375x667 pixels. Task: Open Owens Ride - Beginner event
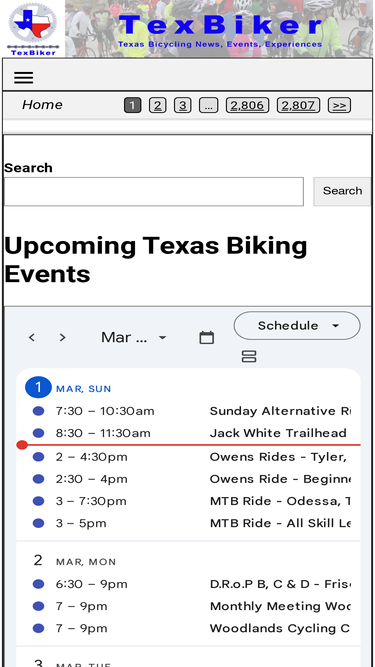point(280,479)
